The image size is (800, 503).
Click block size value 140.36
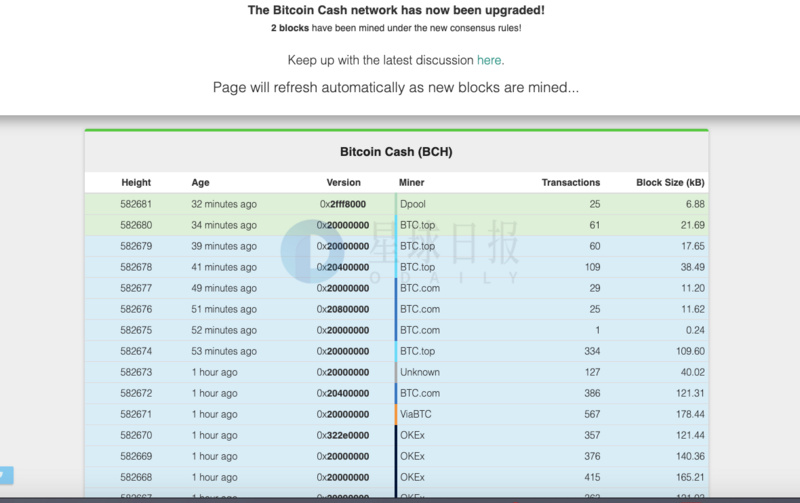(690, 456)
